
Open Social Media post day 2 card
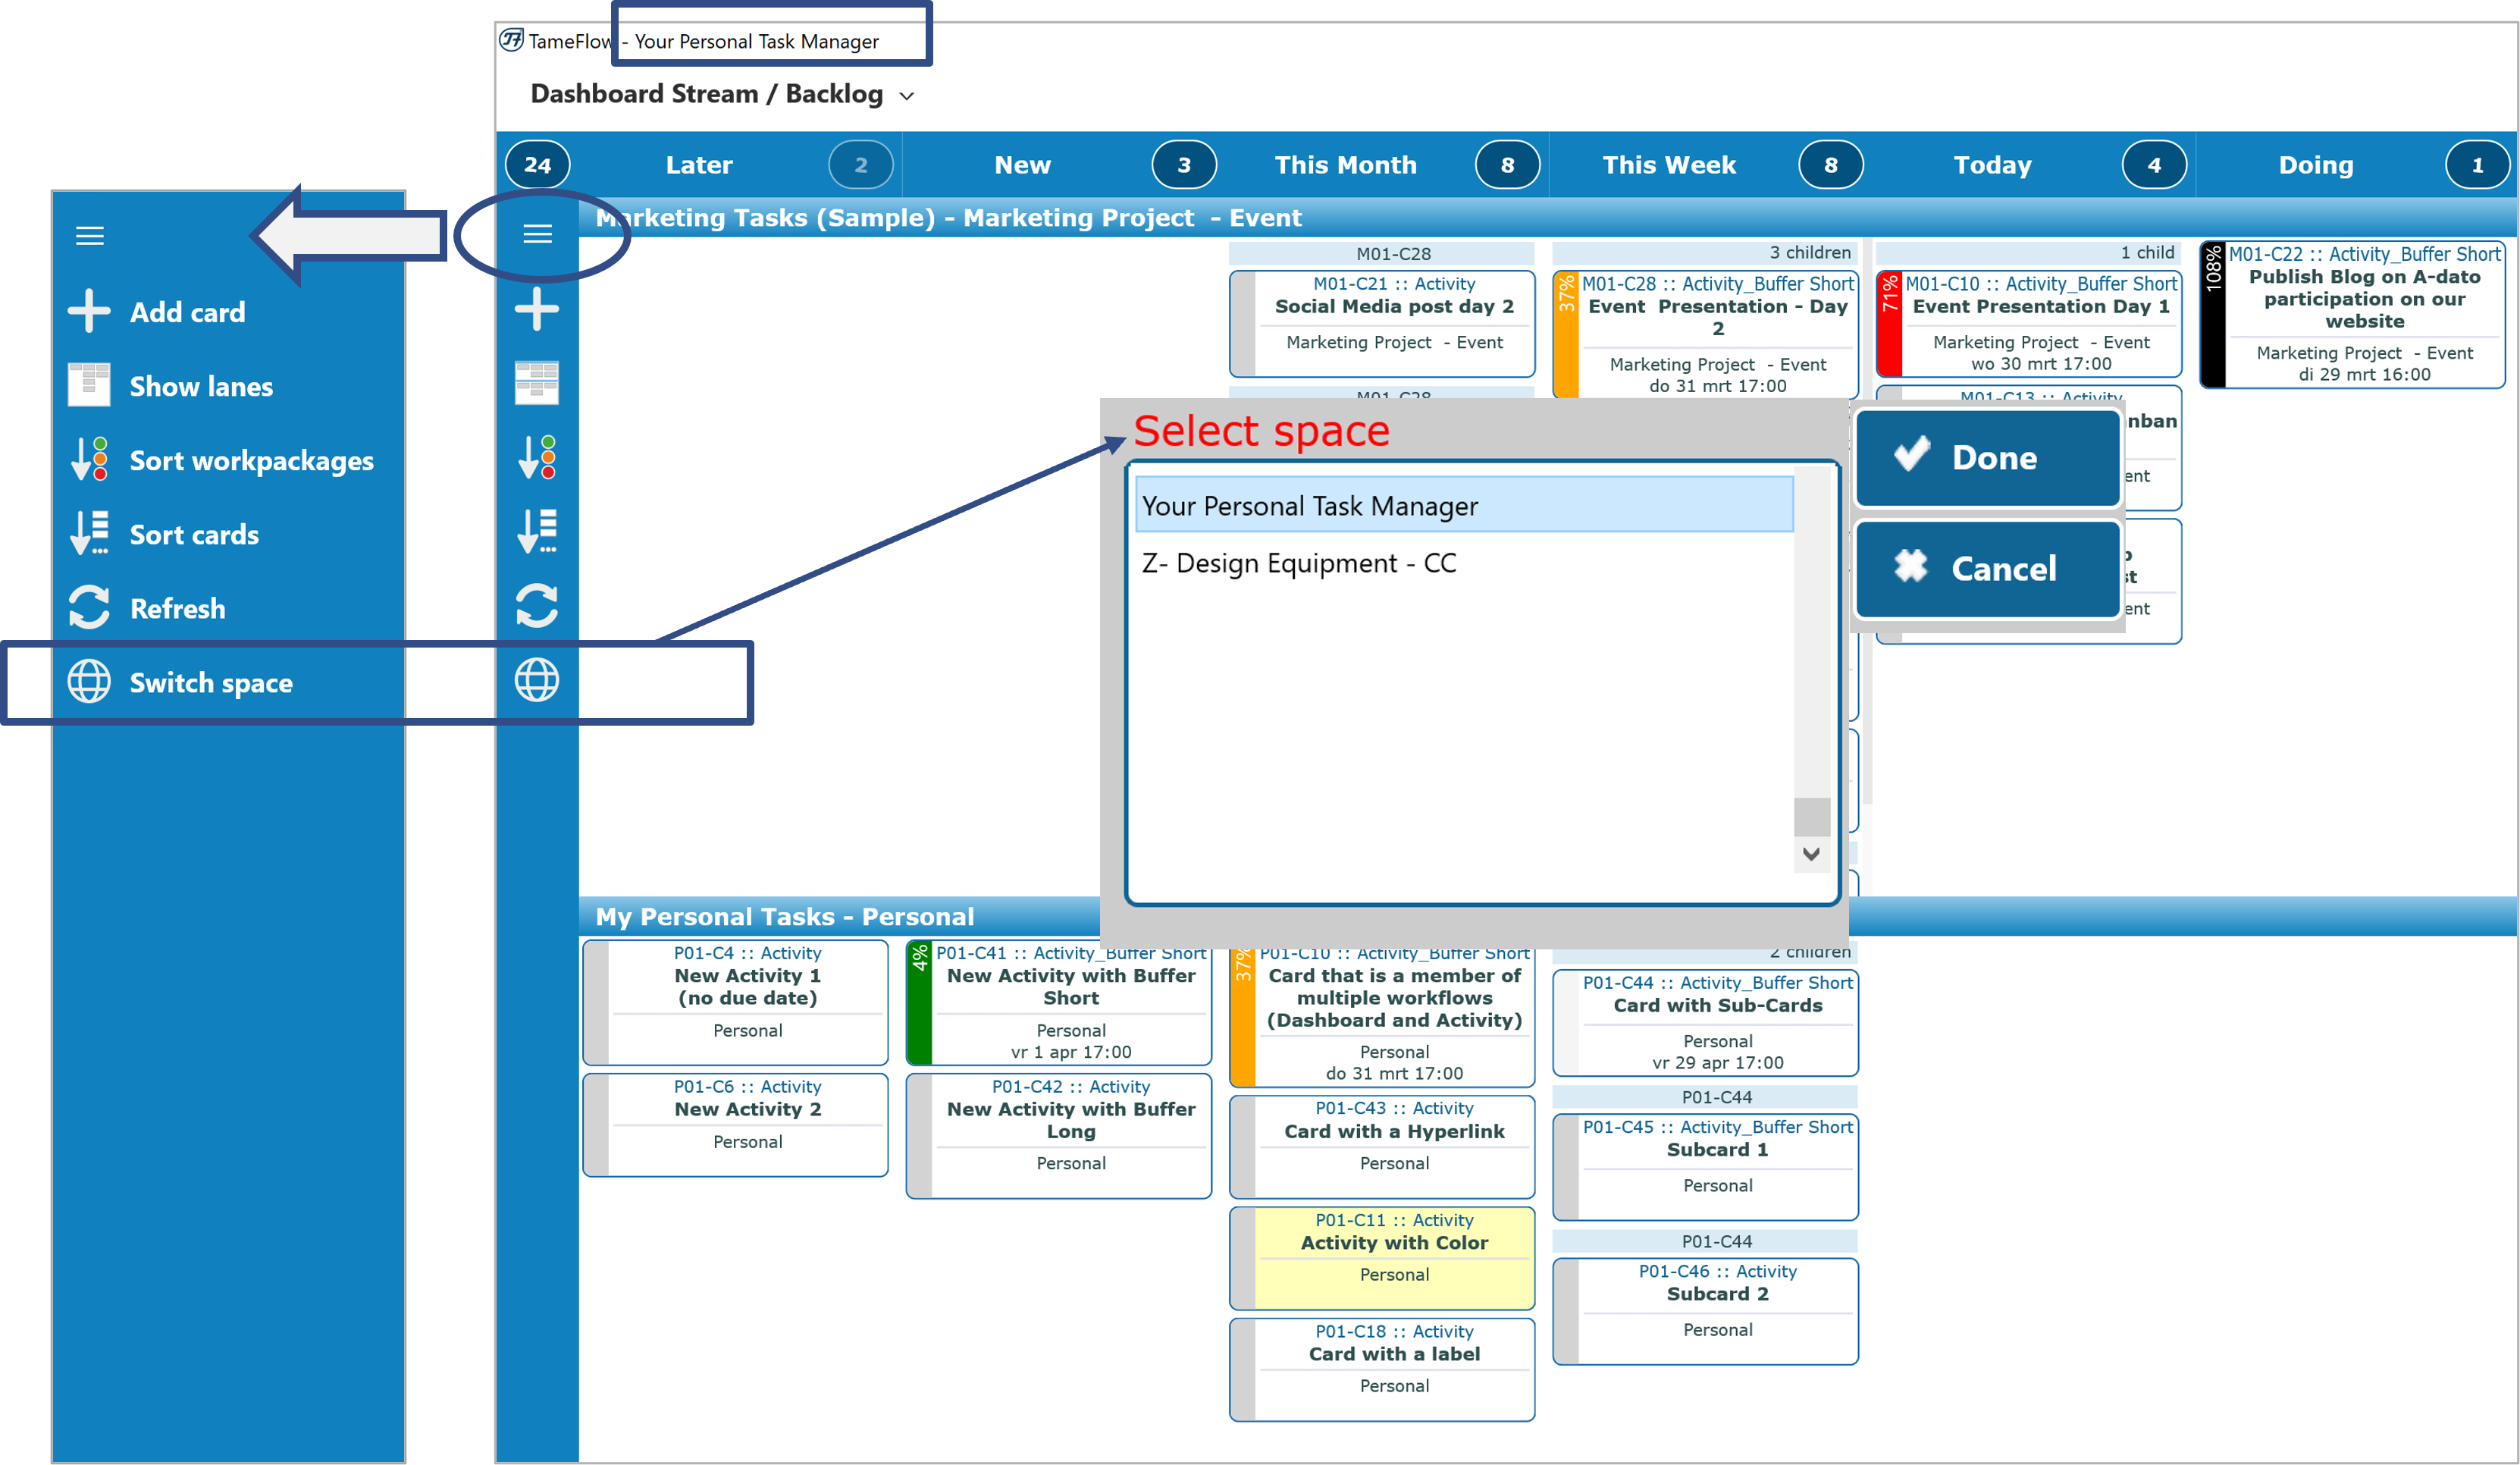point(1382,323)
